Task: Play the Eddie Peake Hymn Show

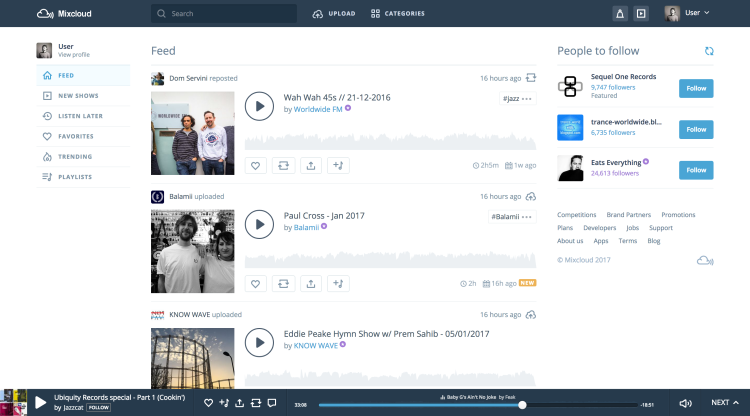Action: click(x=259, y=342)
